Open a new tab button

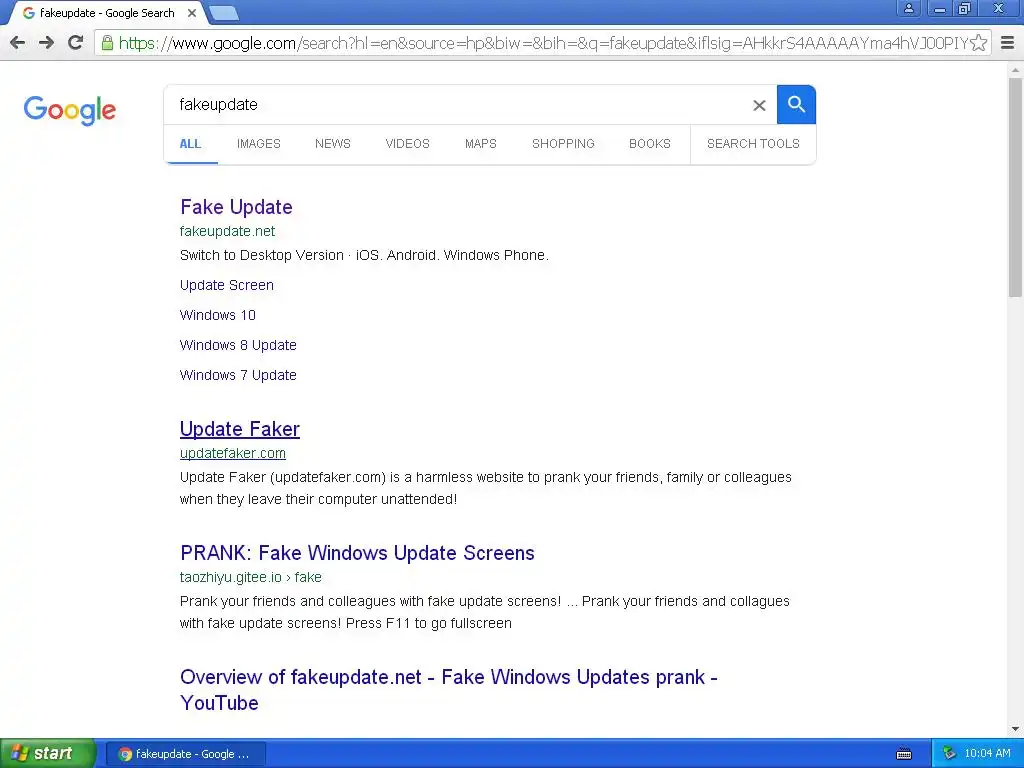point(224,13)
